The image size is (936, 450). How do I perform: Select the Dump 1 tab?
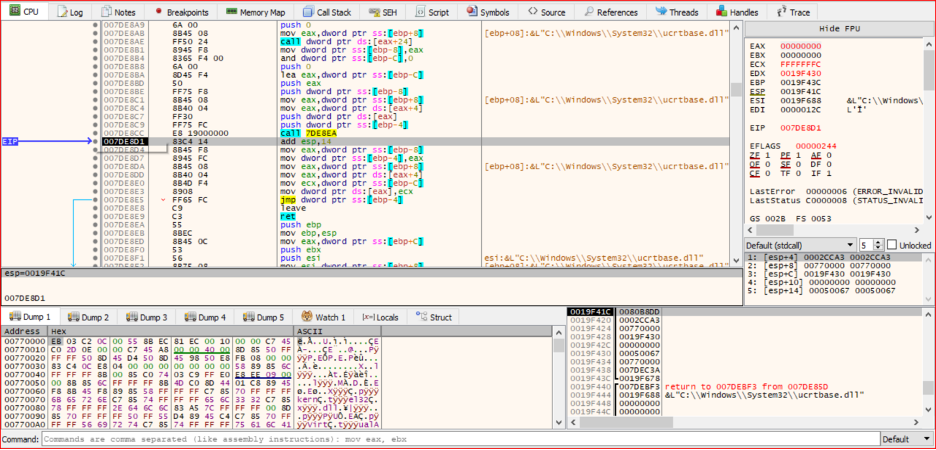coord(30,317)
